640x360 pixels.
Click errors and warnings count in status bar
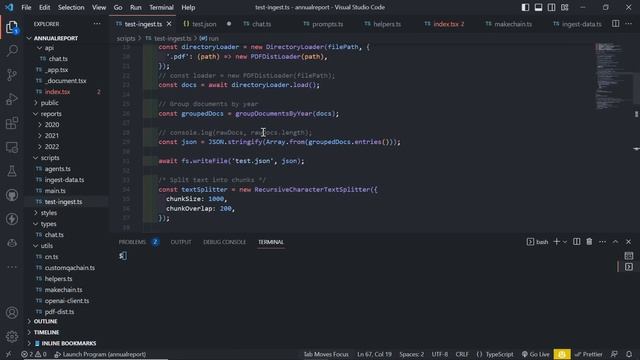[x=33, y=354]
